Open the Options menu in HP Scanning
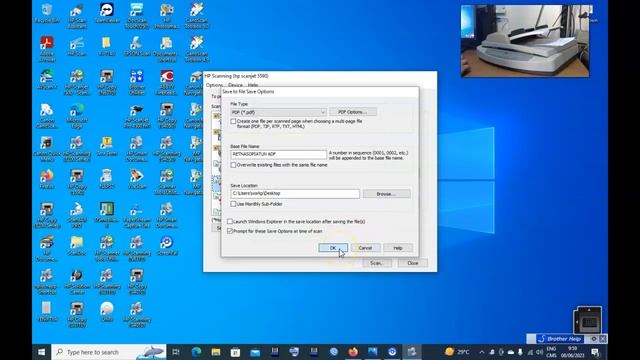The width and height of the screenshot is (640, 360). click(214, 85)
